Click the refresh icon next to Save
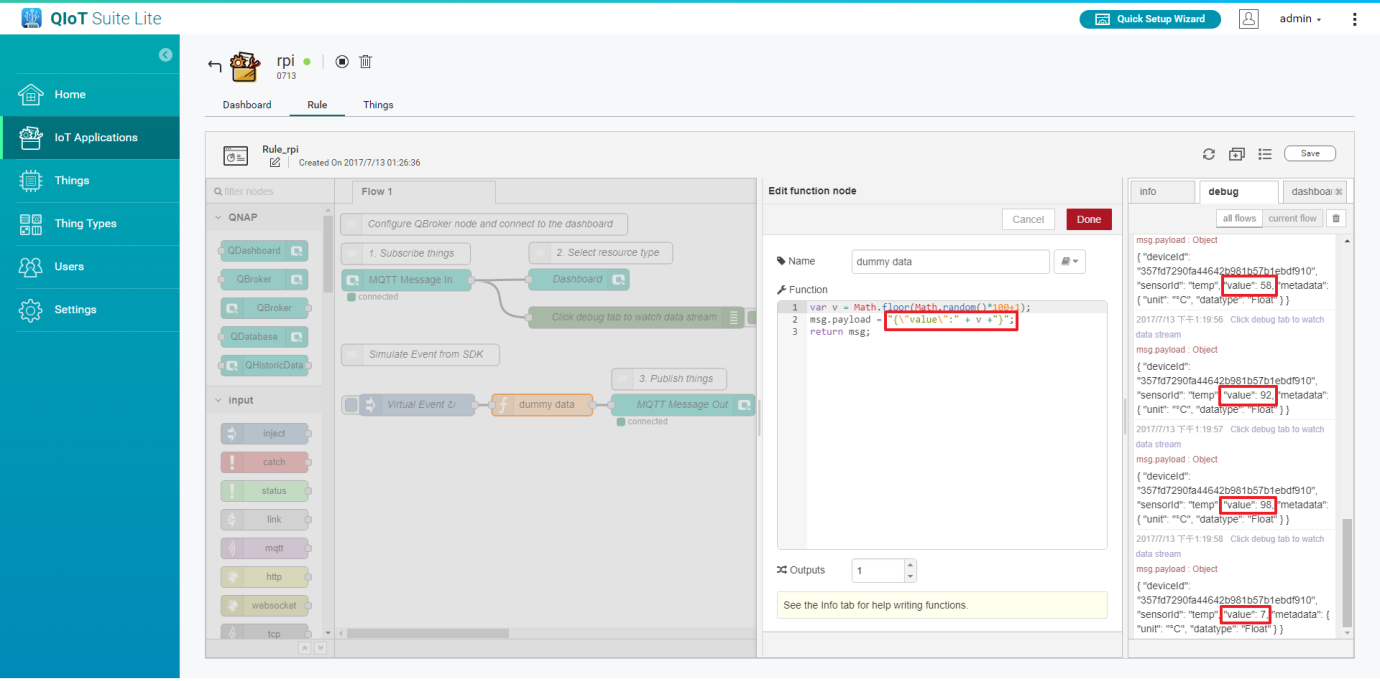 pos(1209,154)
